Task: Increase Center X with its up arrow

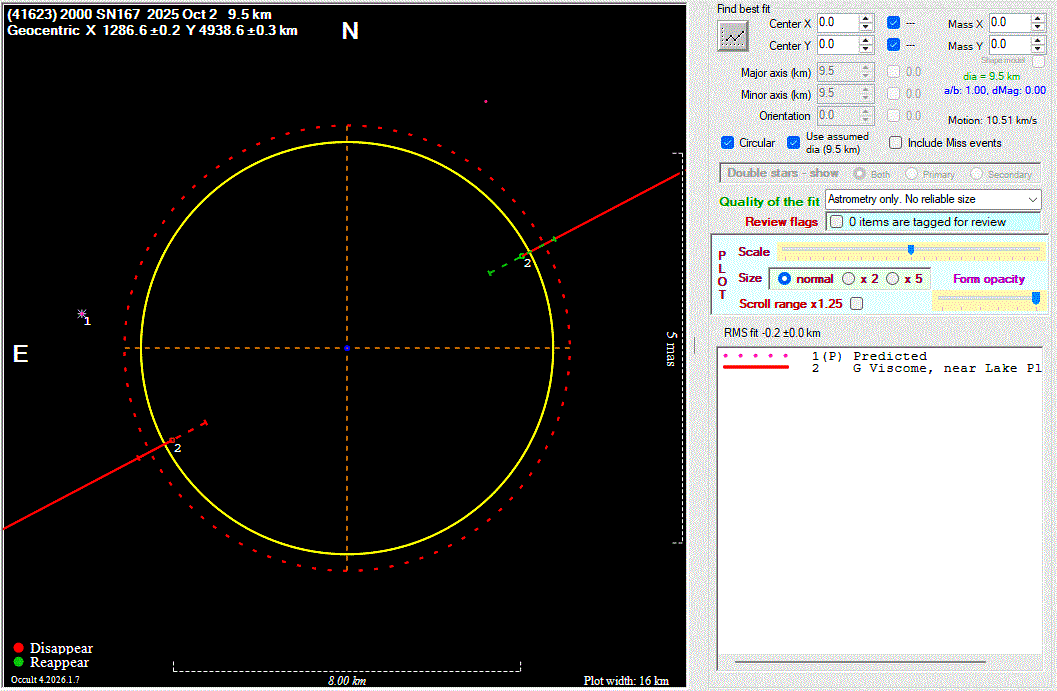Action: click(866, 18)
